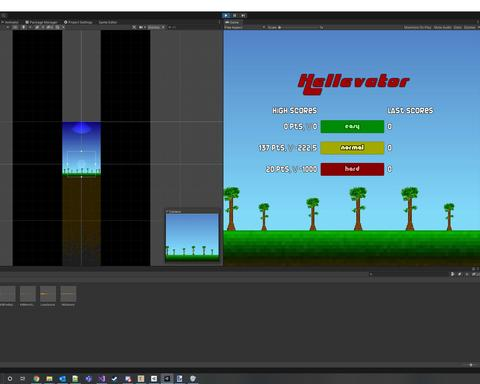Click the green easy difficulty button
480x384 pixels.
(352, 127)
